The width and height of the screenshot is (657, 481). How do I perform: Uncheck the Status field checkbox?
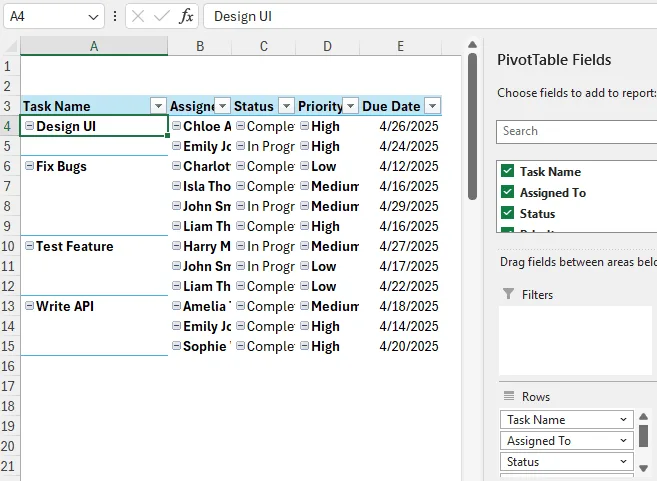tap(507, 213)
